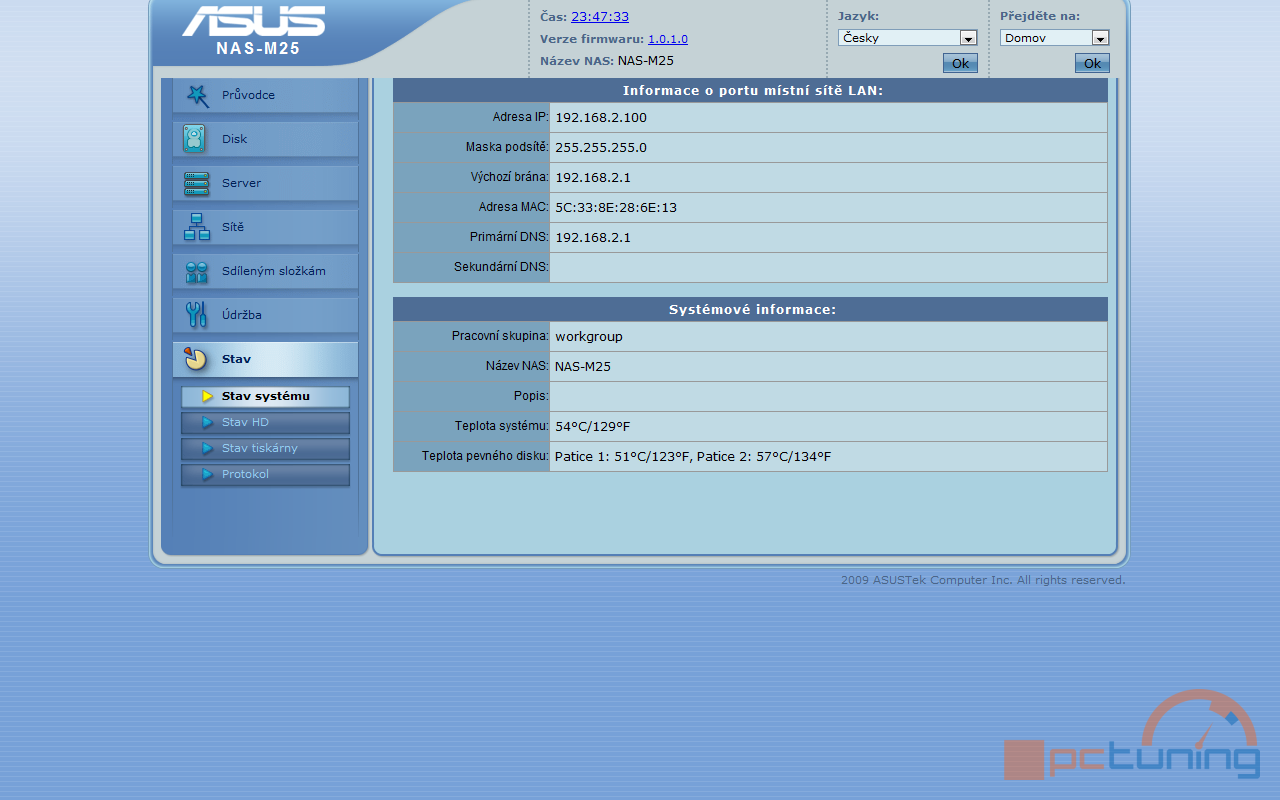
Task: Click the blue arrow beside Stav tiskárny
Action: click(x=208, y=448)
